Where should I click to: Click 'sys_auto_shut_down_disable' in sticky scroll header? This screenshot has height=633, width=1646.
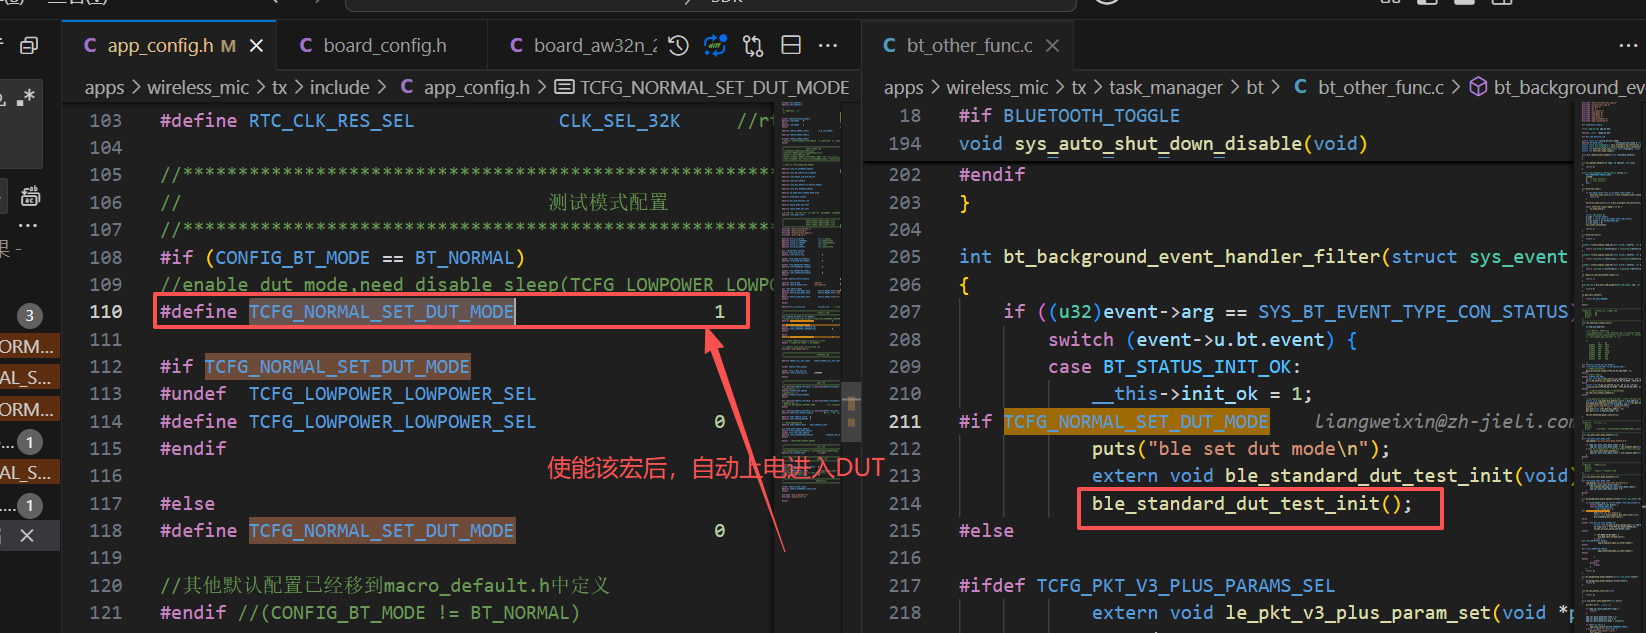[x=1159, y=144]
